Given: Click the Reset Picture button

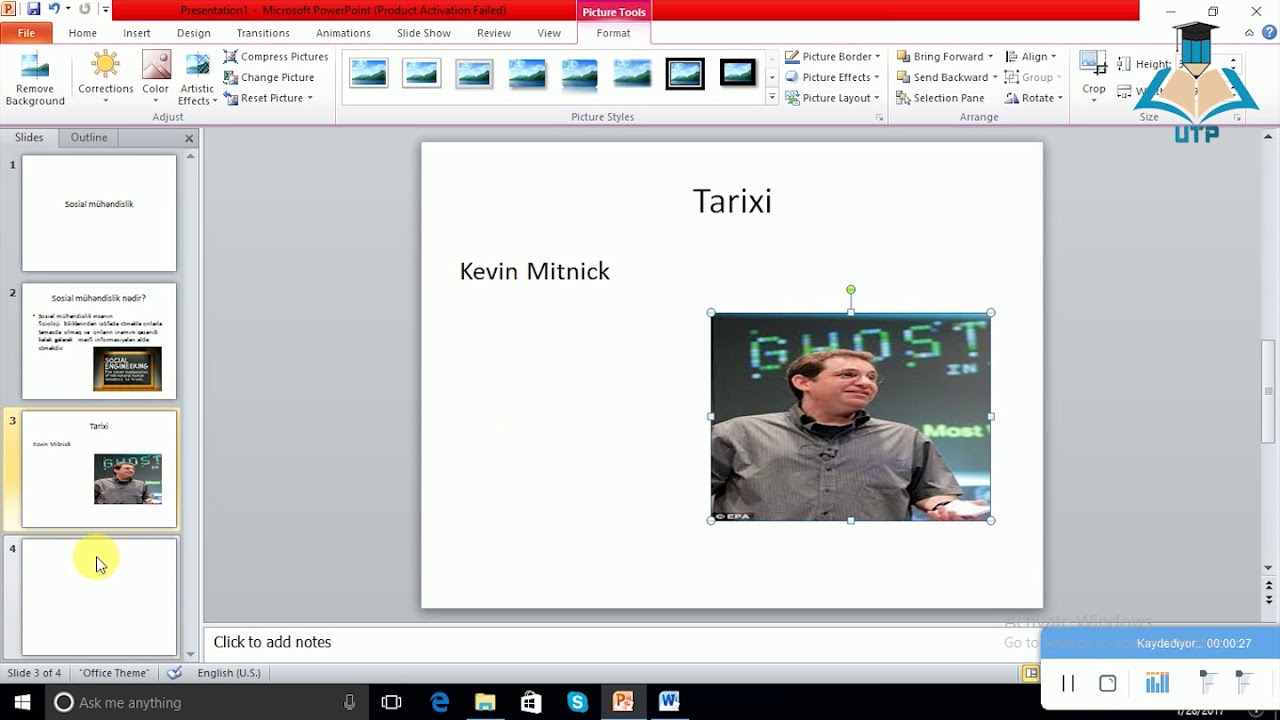Looking at the screenshot, I should pos(263,98).
